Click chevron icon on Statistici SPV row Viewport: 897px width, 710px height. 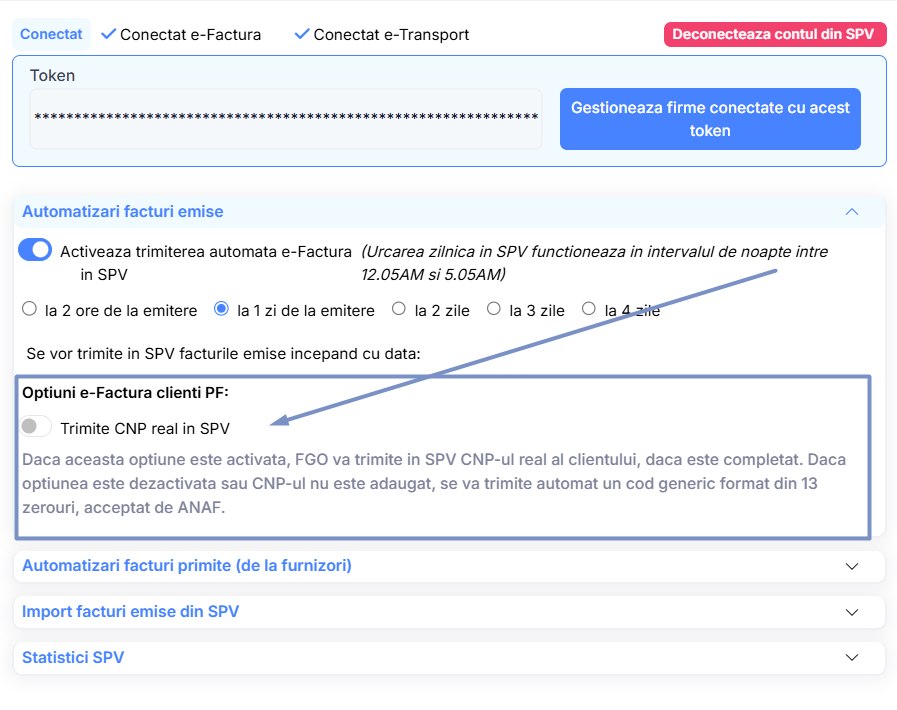tap(852, 658)
